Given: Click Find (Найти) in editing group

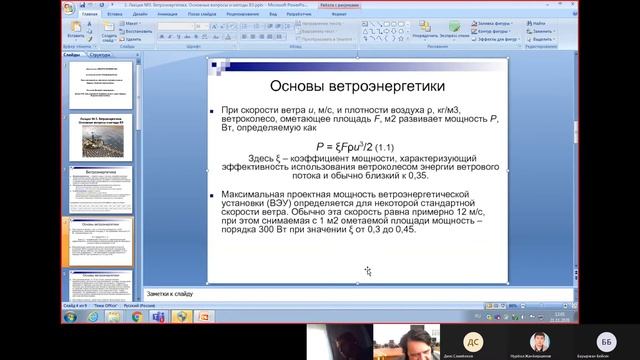Looking at the screenshot, I should (536, 23).
